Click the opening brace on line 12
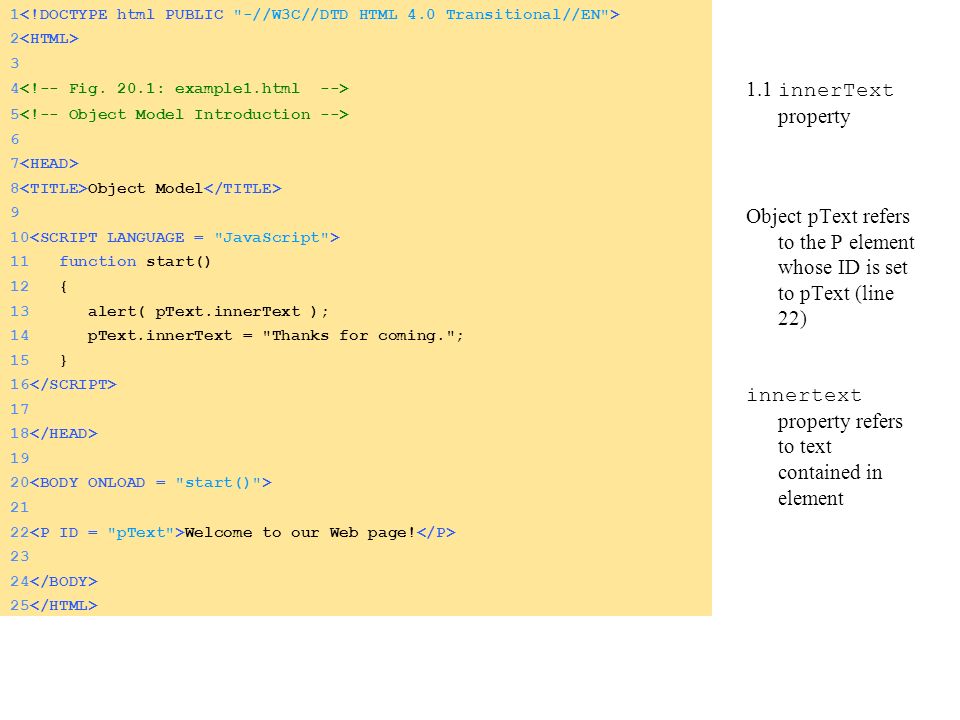 (64, 287)
